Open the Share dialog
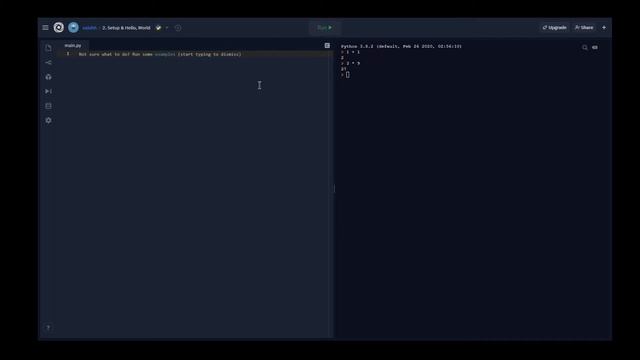The height and width of the screenshot is (360, 640). [x=584, y=27]
